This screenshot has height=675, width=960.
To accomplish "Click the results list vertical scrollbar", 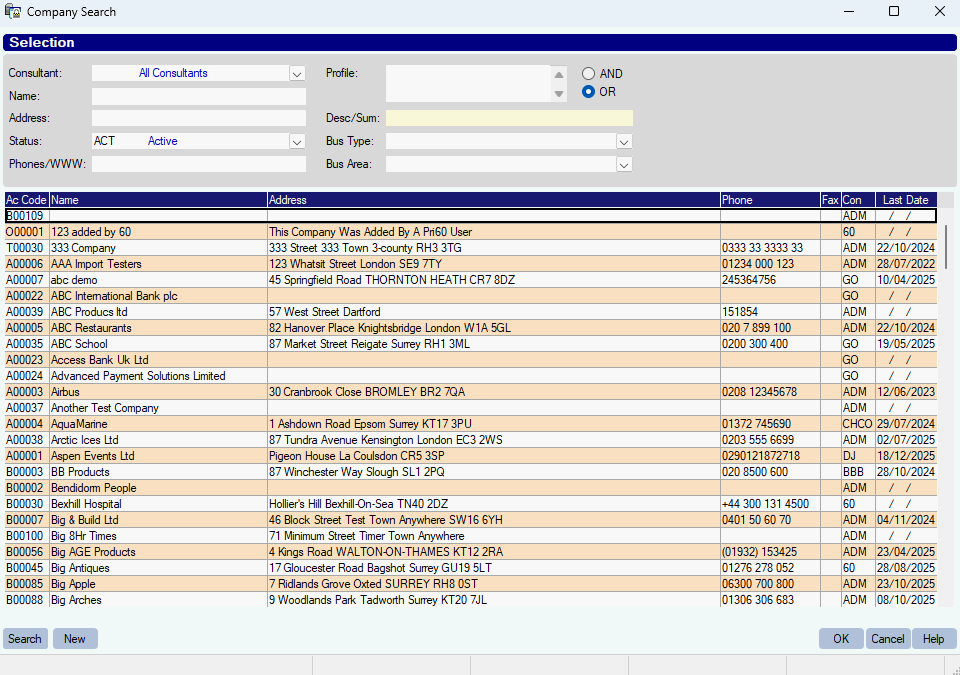I will tap(946, 247).
